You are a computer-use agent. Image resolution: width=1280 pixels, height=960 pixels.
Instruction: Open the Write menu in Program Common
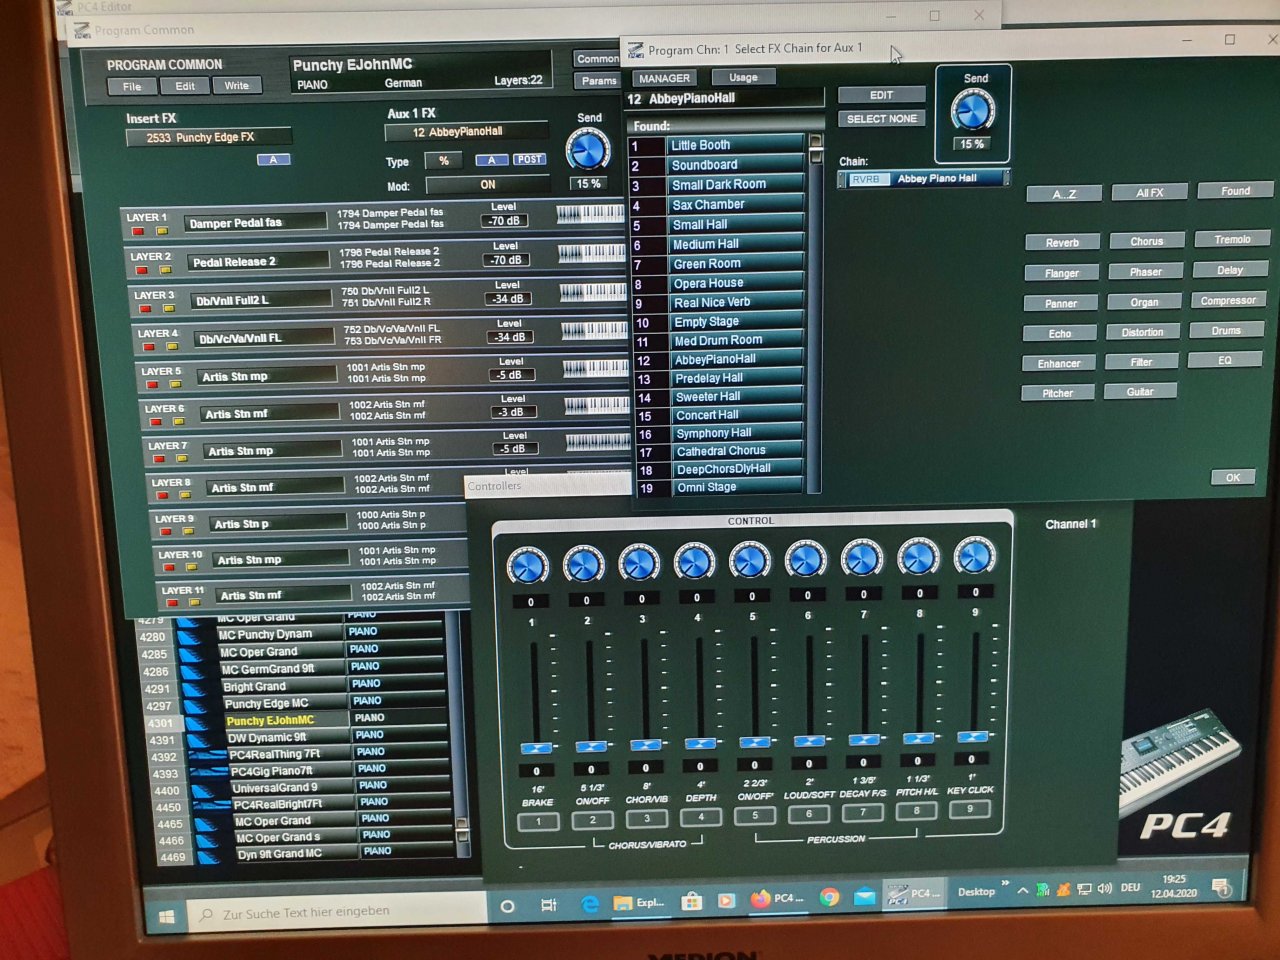coord(237,85)
